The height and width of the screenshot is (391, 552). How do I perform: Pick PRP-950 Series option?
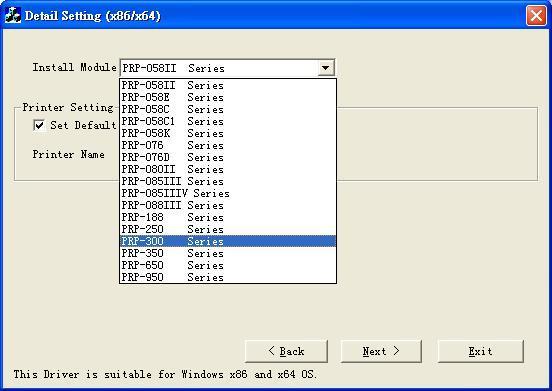(228, 277)
